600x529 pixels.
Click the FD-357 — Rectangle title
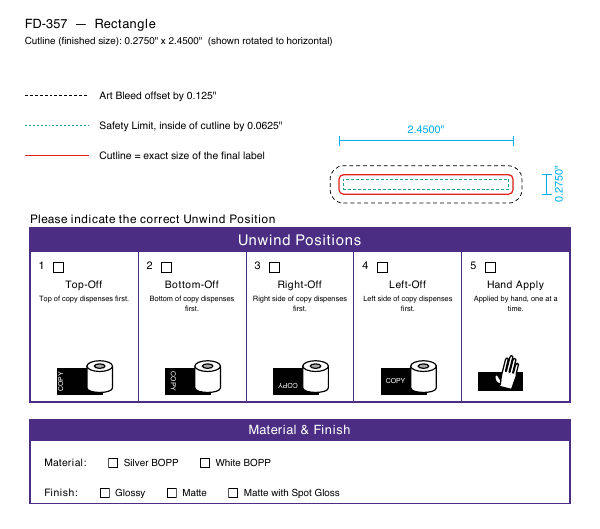pyautogui.click(x=90, y=24)
